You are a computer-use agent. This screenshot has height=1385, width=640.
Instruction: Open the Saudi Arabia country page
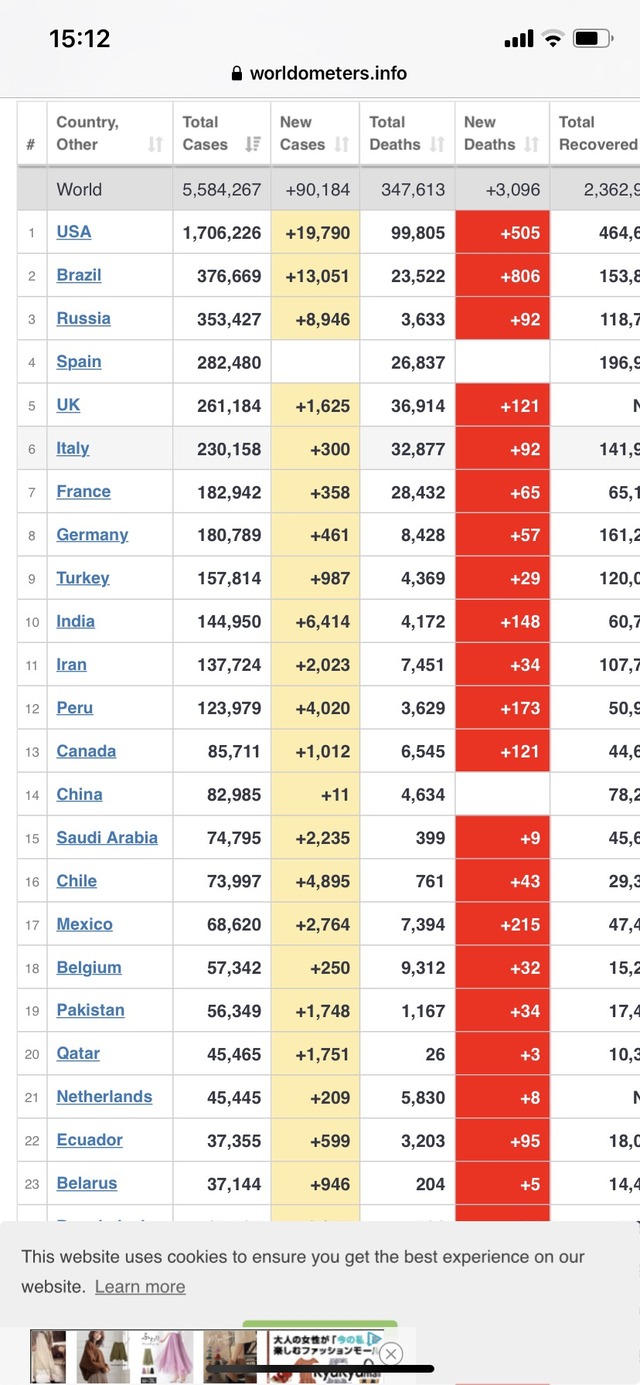(107, 838)
